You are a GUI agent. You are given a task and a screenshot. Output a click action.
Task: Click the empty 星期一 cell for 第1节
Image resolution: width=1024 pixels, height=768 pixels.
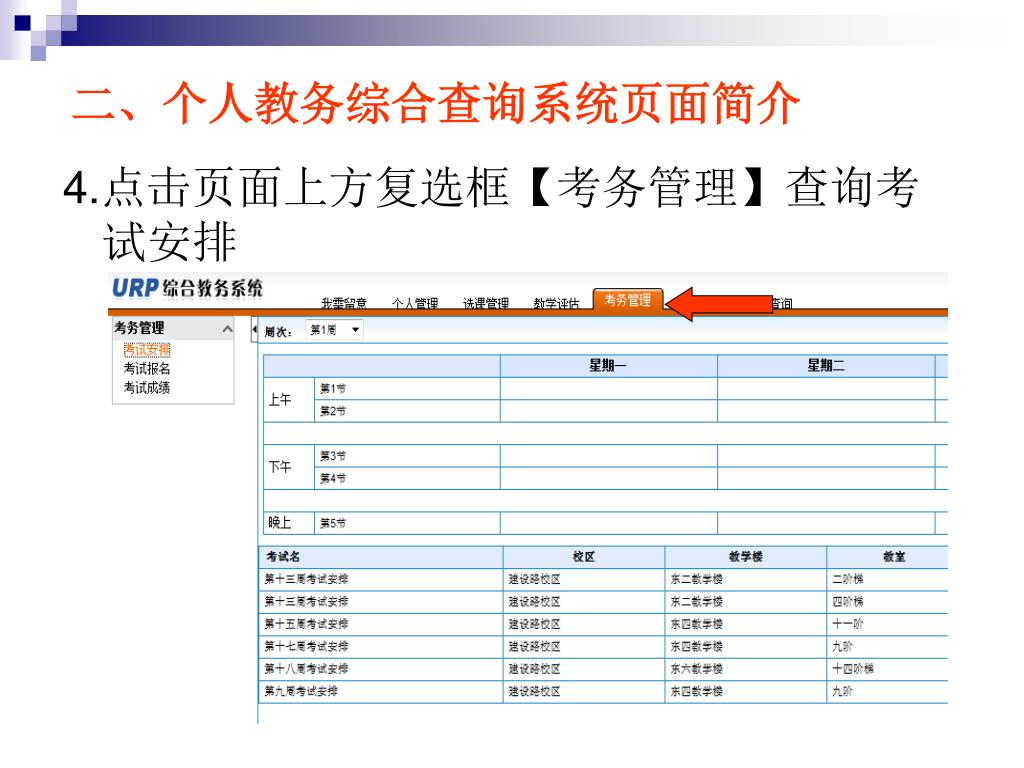click(608, 389)
